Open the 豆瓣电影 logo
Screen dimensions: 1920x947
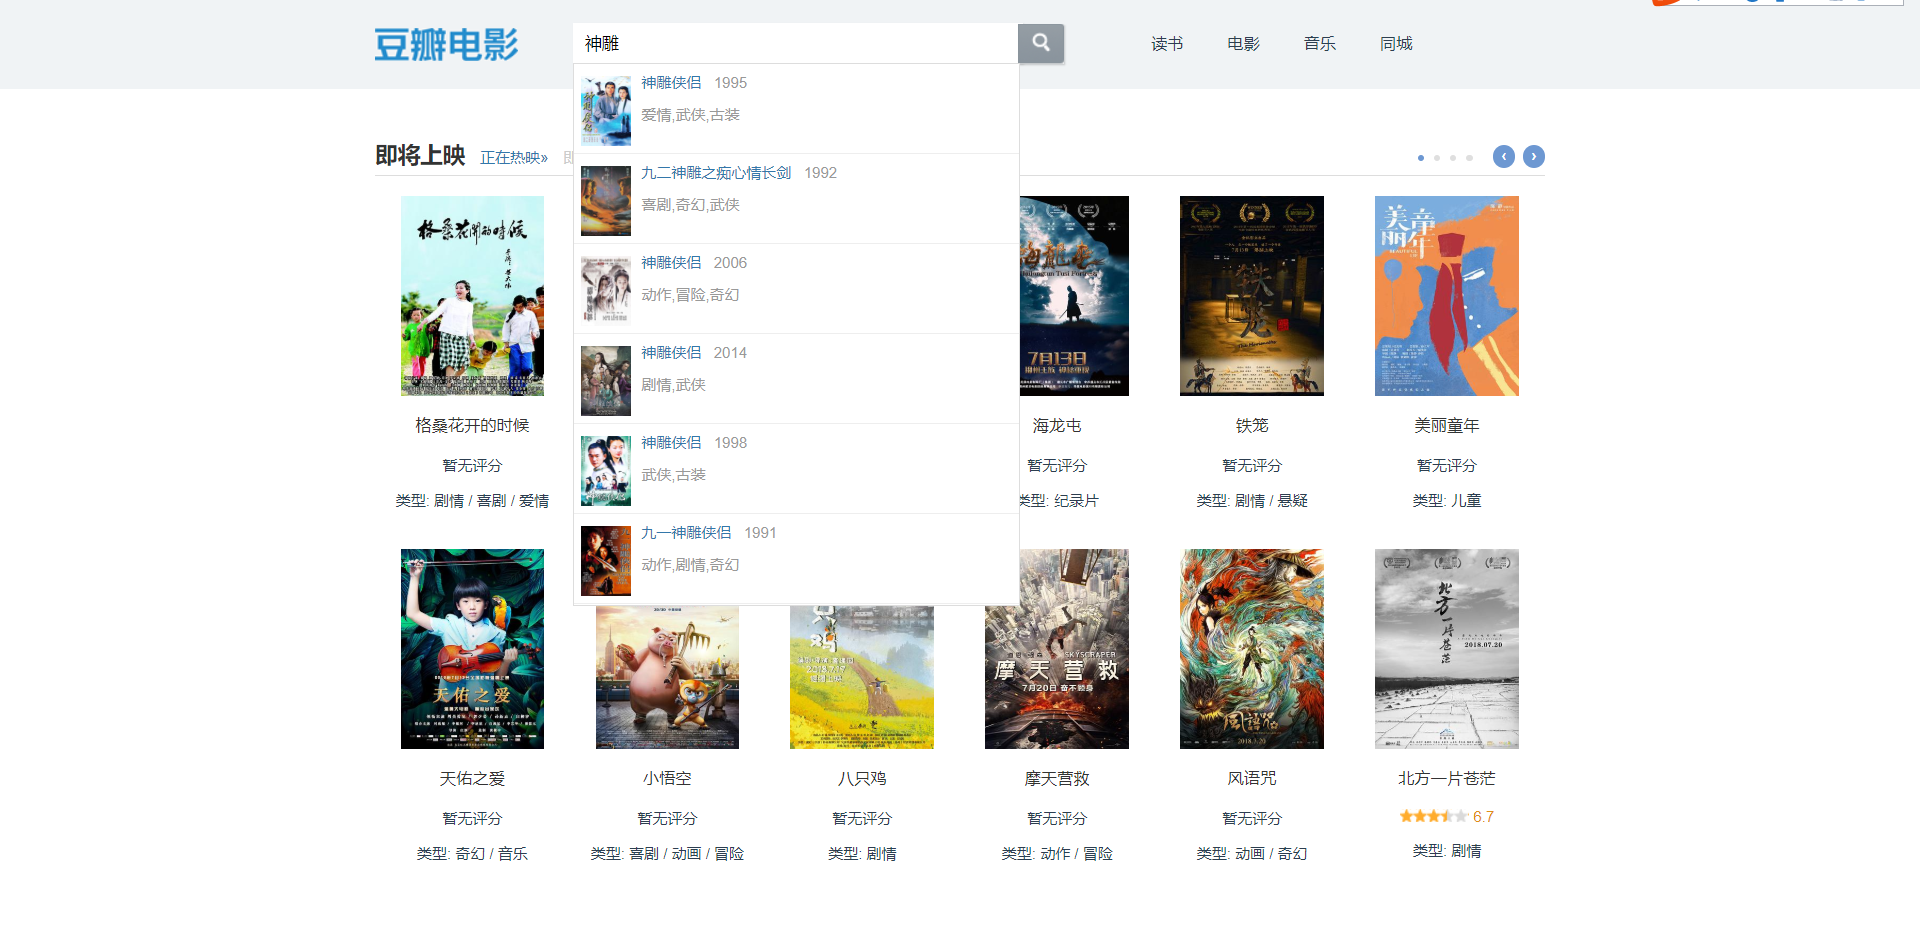tap(446, 44)
